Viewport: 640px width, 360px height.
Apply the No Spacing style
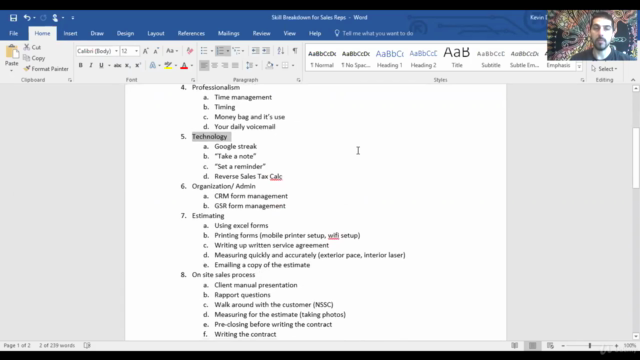coord(356,58)
